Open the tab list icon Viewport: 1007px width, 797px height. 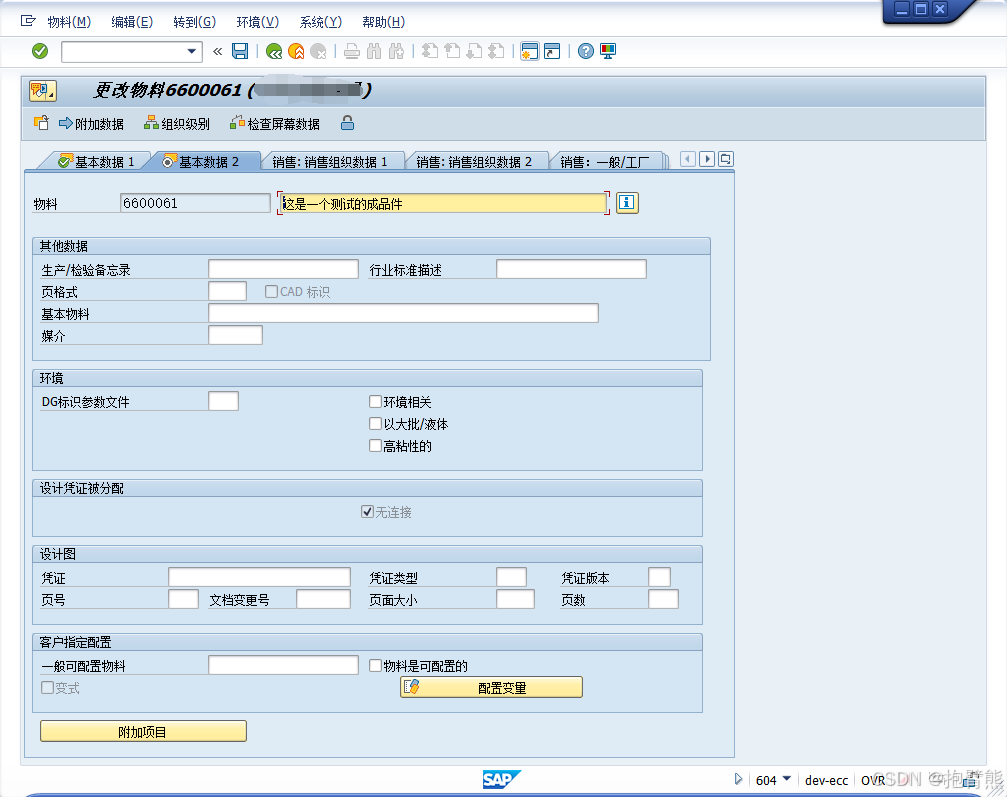726,159
